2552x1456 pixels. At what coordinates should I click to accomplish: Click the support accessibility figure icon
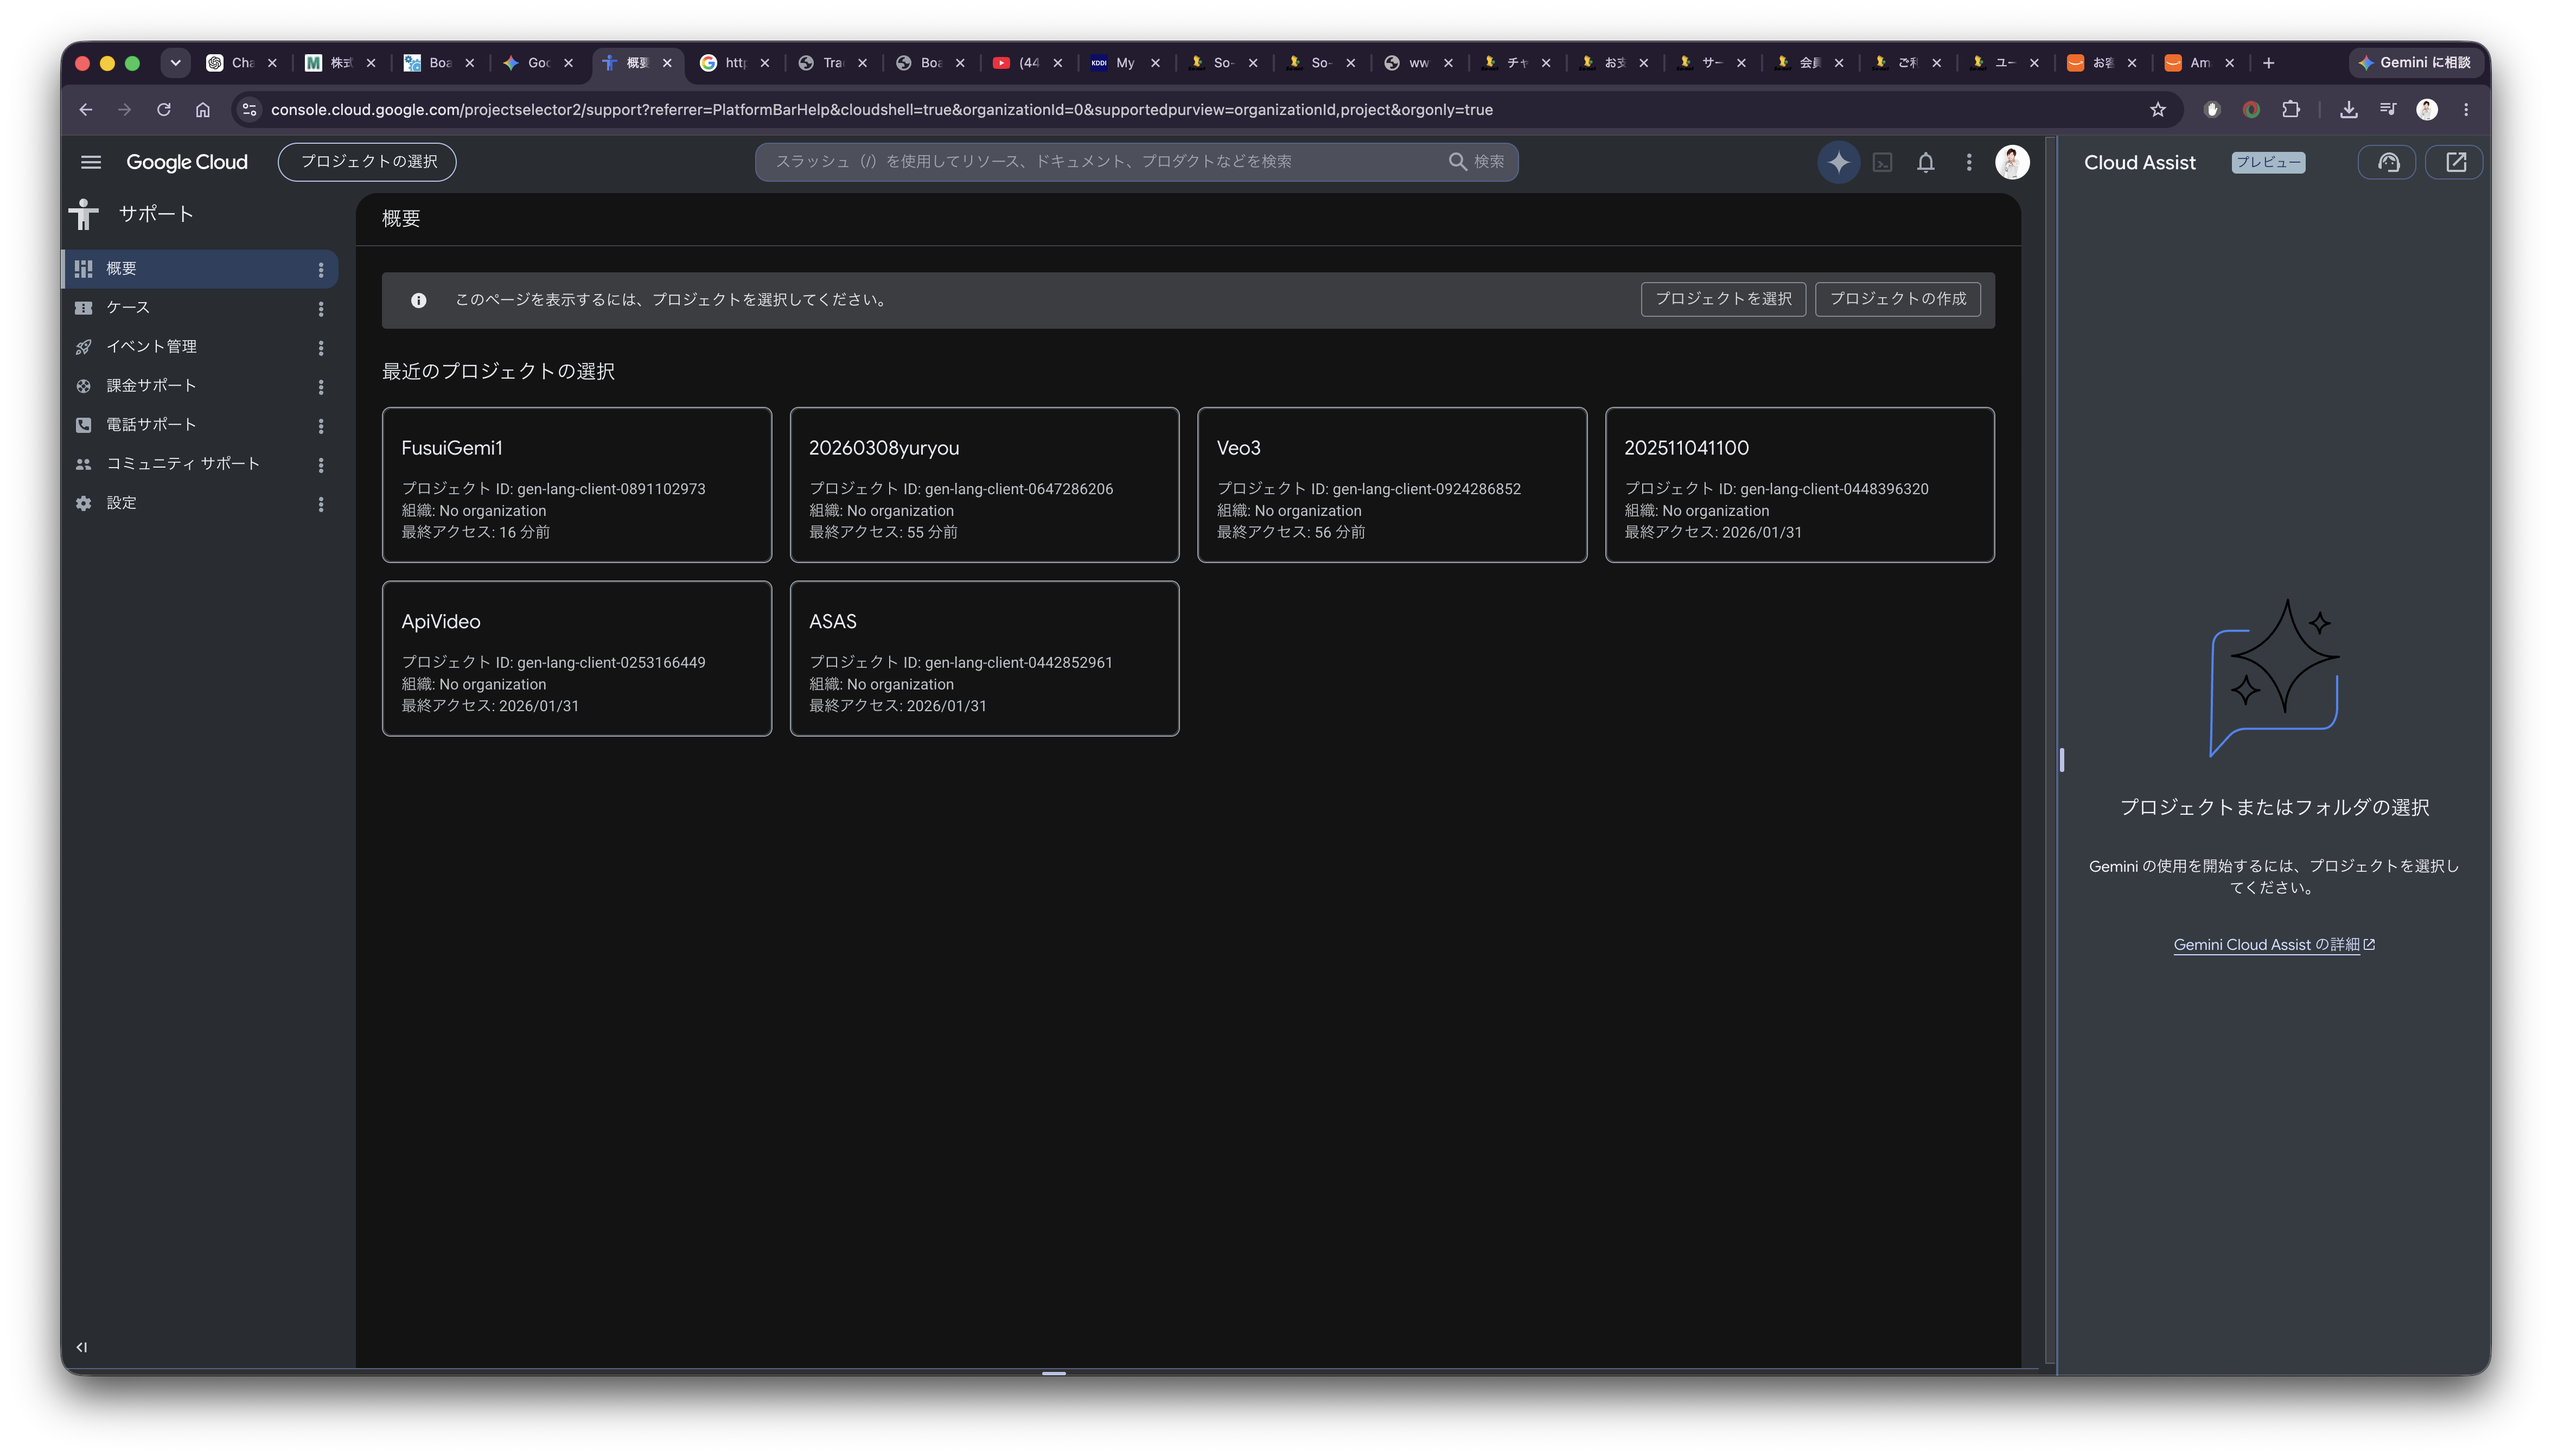click(x=84, y=214)
